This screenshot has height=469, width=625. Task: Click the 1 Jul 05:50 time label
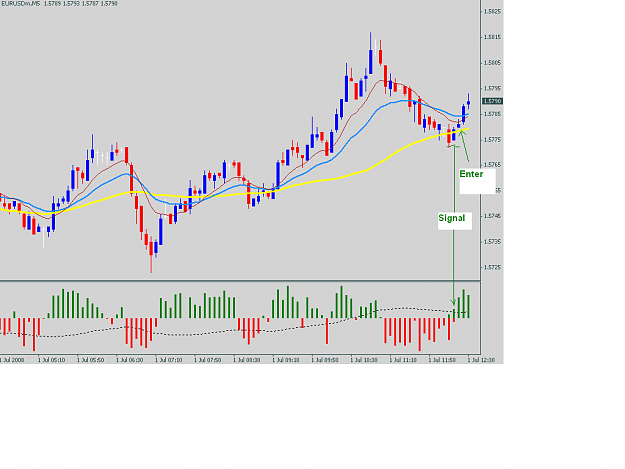[90, 360]
